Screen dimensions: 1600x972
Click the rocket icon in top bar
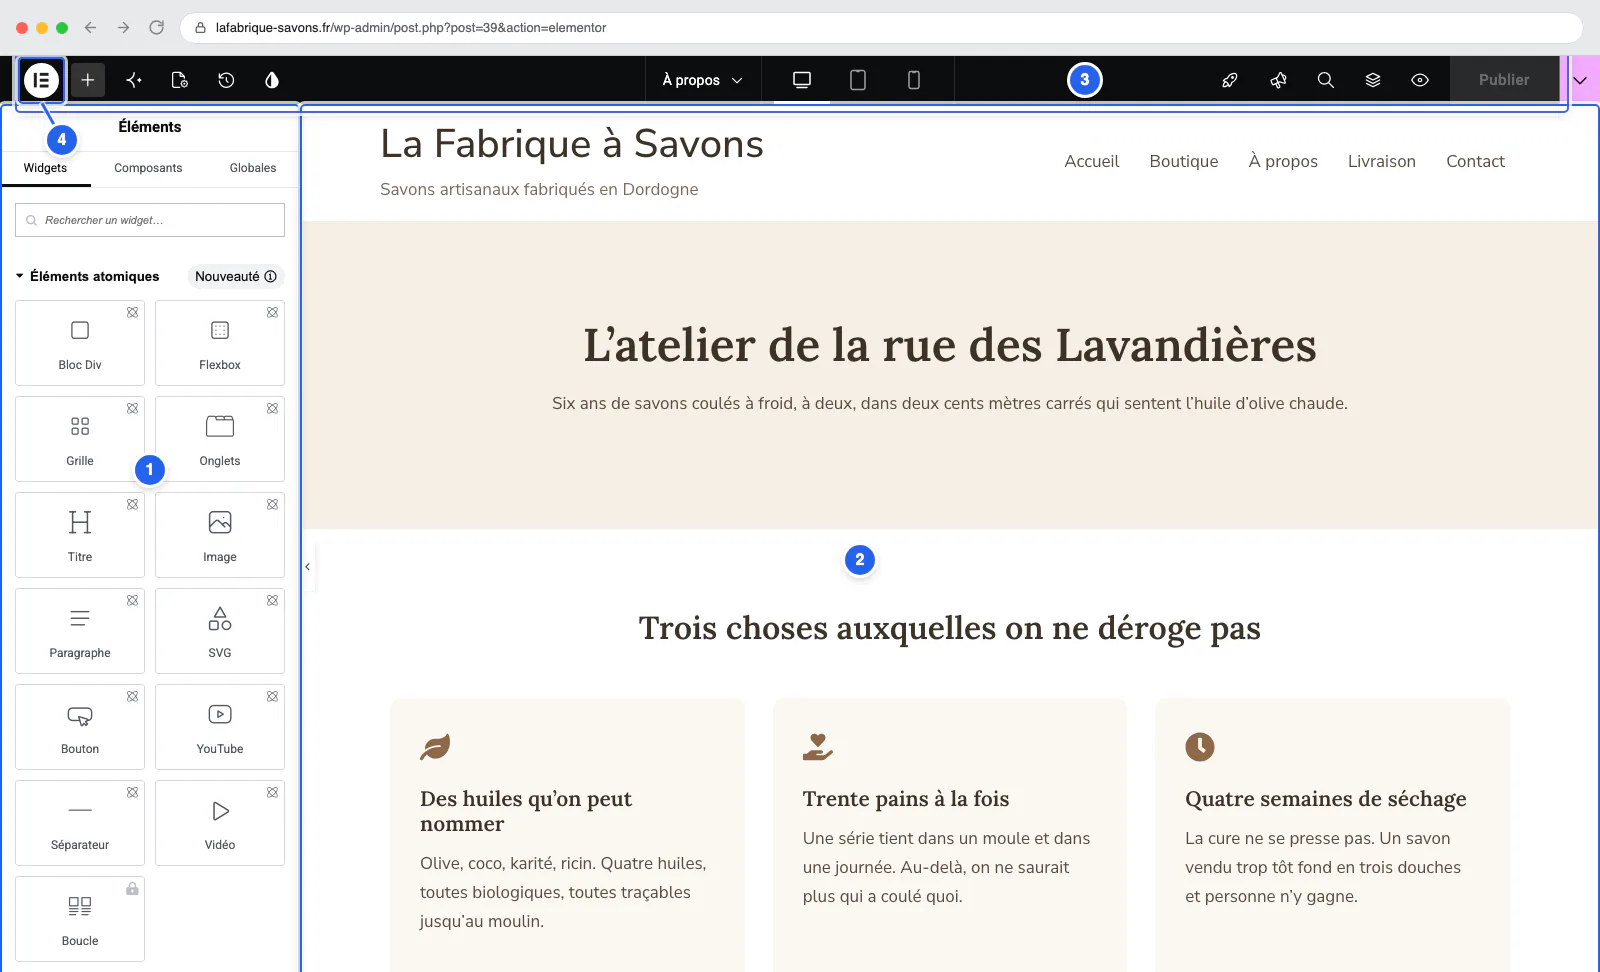[x=1230, y=80]
